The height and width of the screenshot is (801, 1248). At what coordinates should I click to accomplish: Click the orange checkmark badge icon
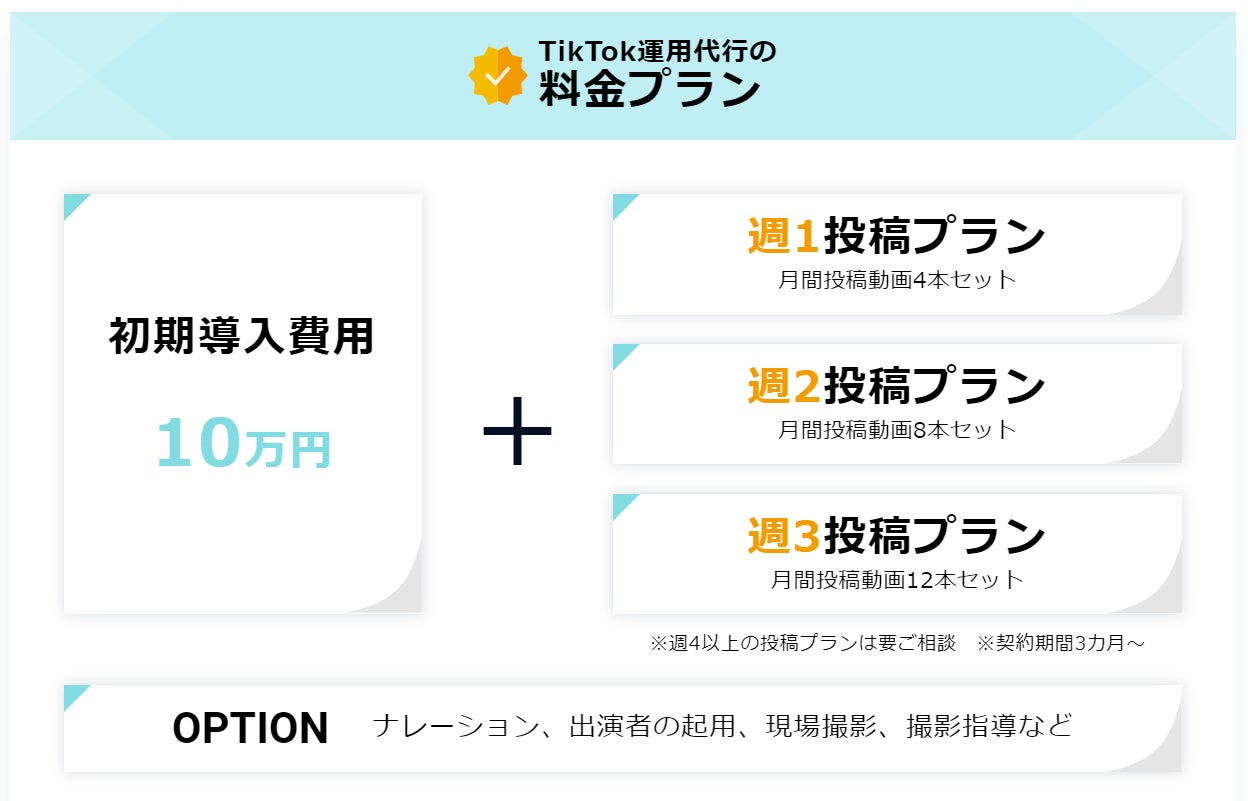pyautogui.click(x=497, y=75)
